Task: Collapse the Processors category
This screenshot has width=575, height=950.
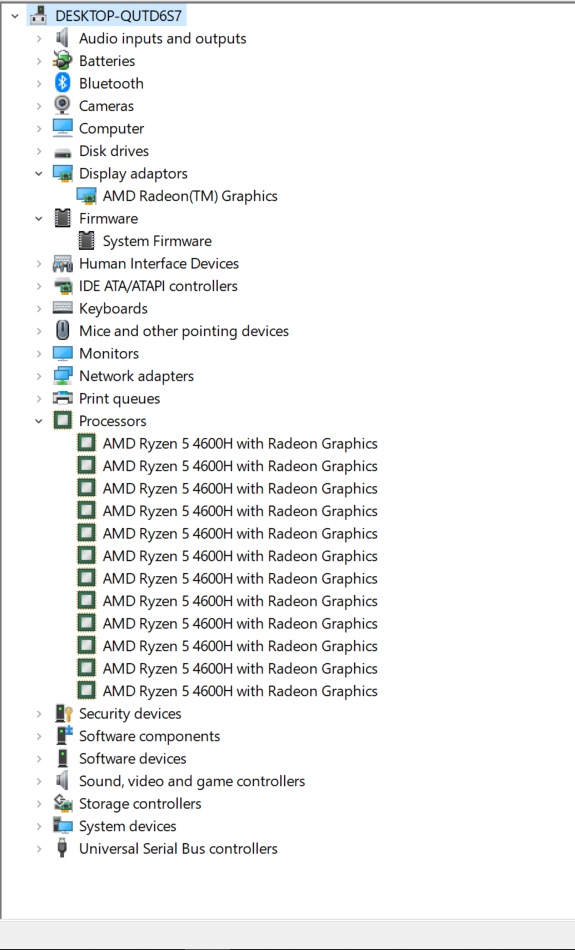Action: (39, 420)
